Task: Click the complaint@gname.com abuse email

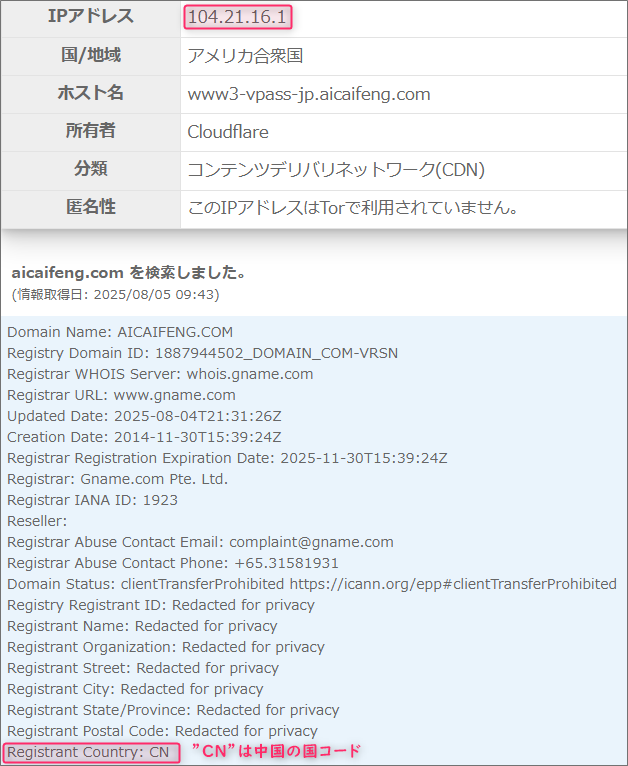Action: pos(311,542)
